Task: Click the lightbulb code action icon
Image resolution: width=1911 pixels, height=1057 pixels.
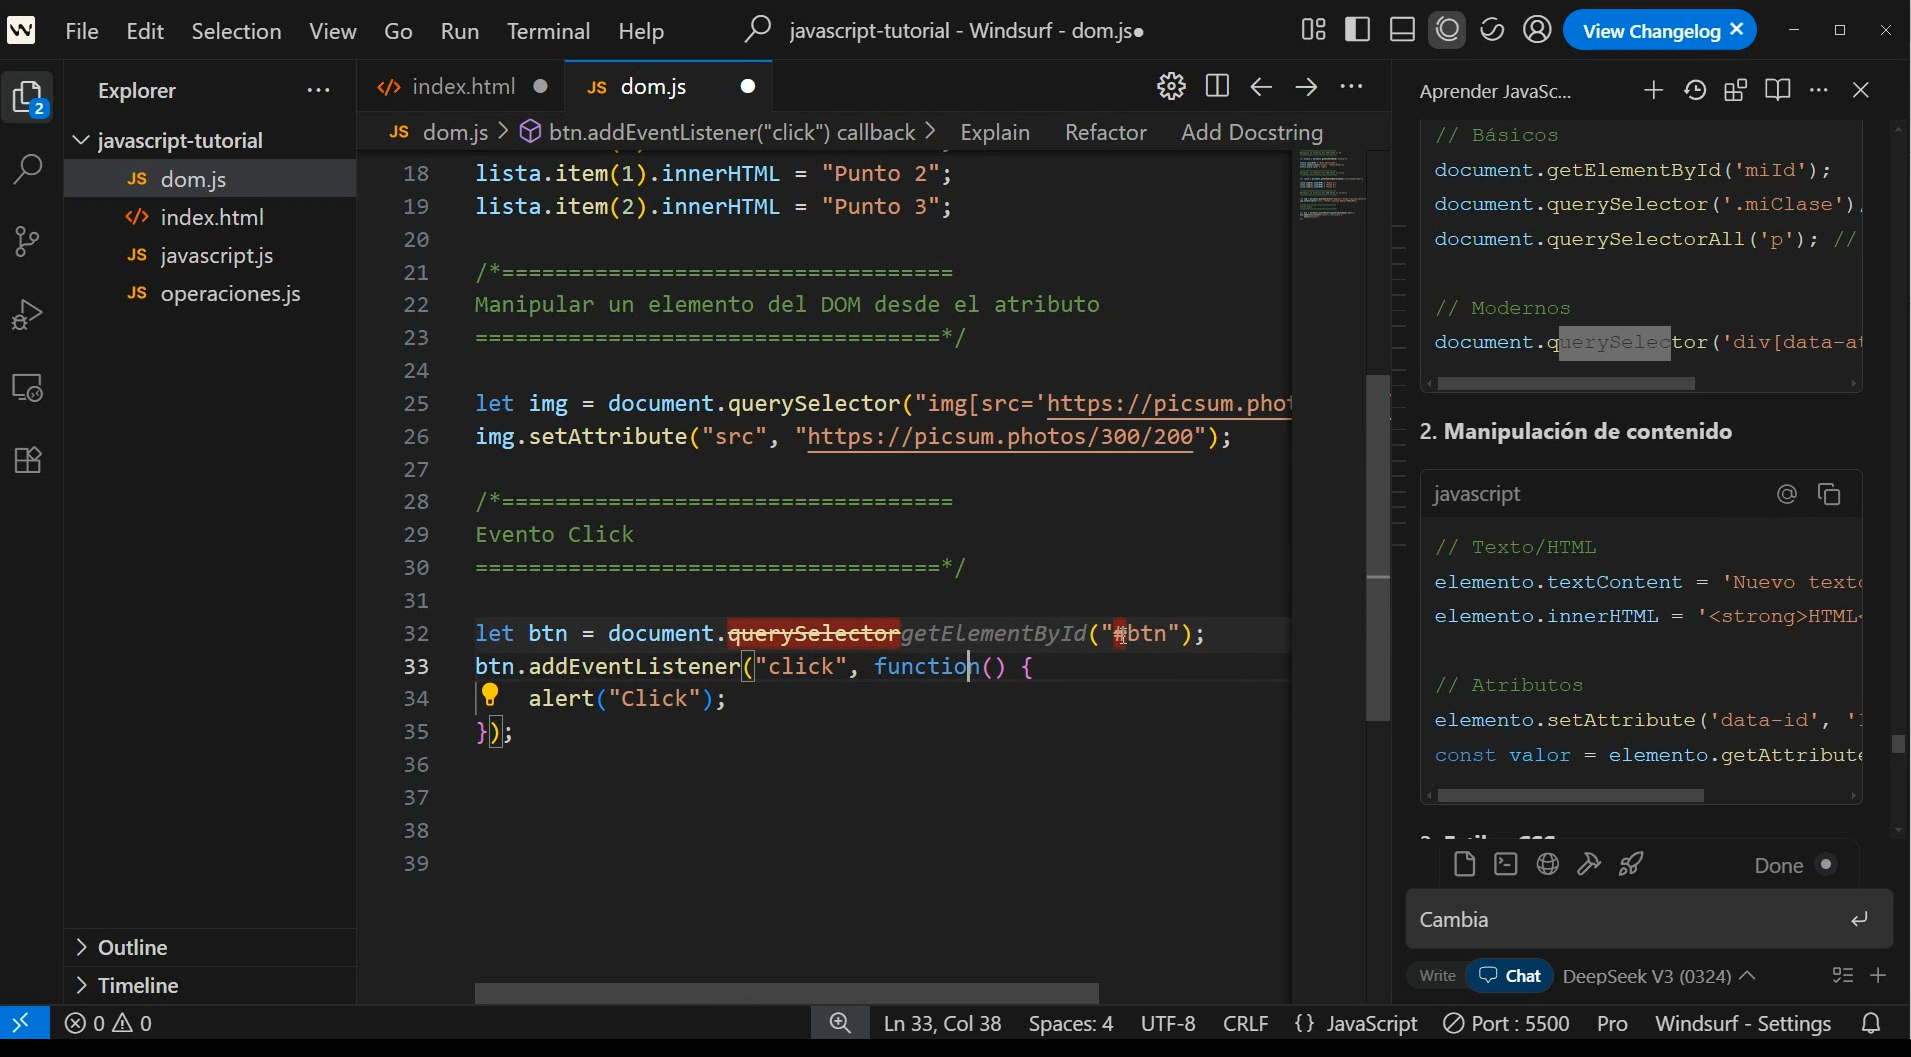Action: click(490, 694)
